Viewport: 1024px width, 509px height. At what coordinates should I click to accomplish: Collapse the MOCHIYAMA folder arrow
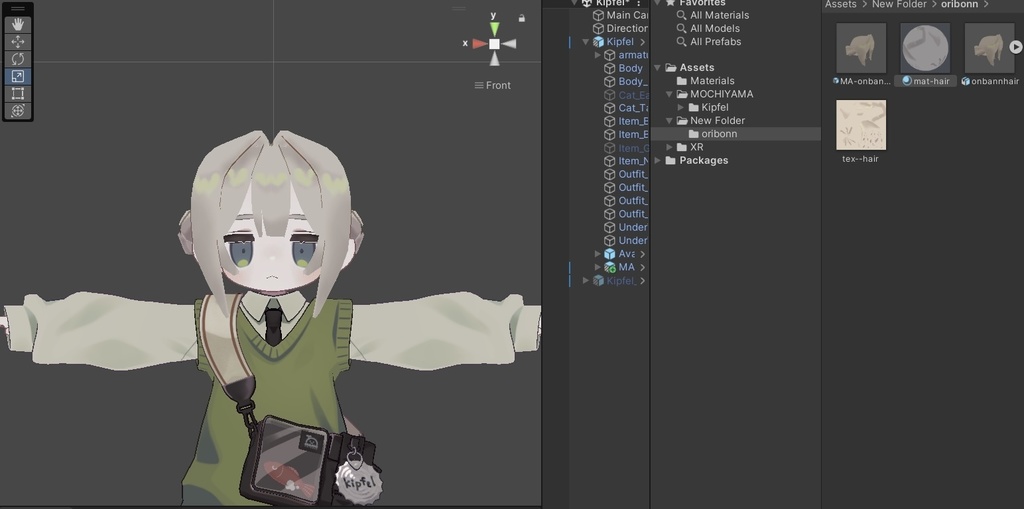click(669, 94)
